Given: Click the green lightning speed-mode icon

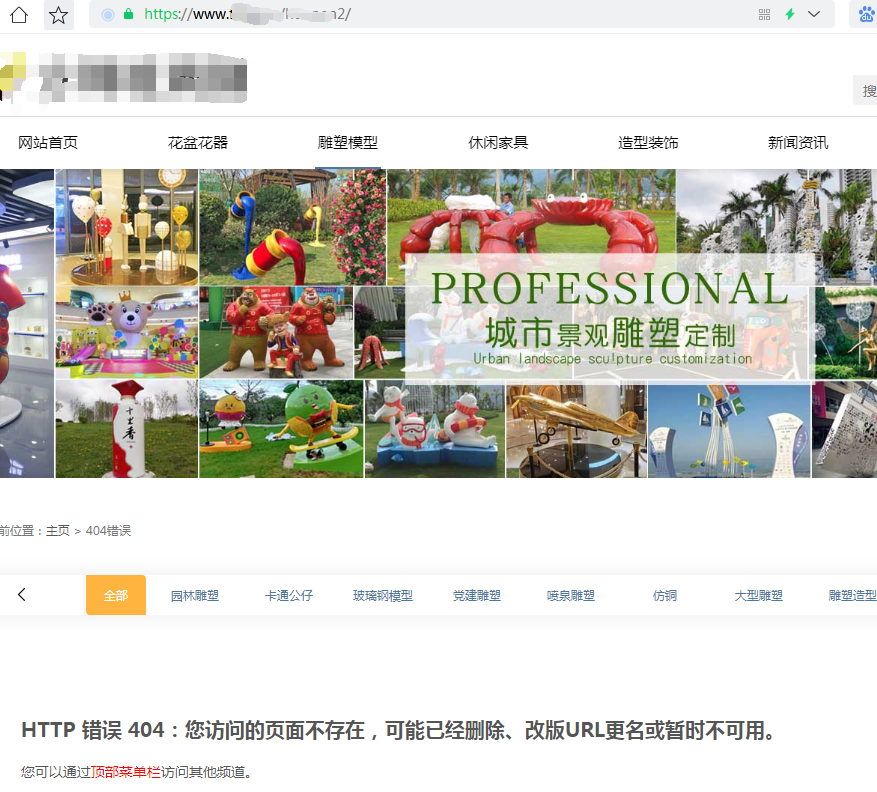Looking at the screenshot, I should [790, 15].
